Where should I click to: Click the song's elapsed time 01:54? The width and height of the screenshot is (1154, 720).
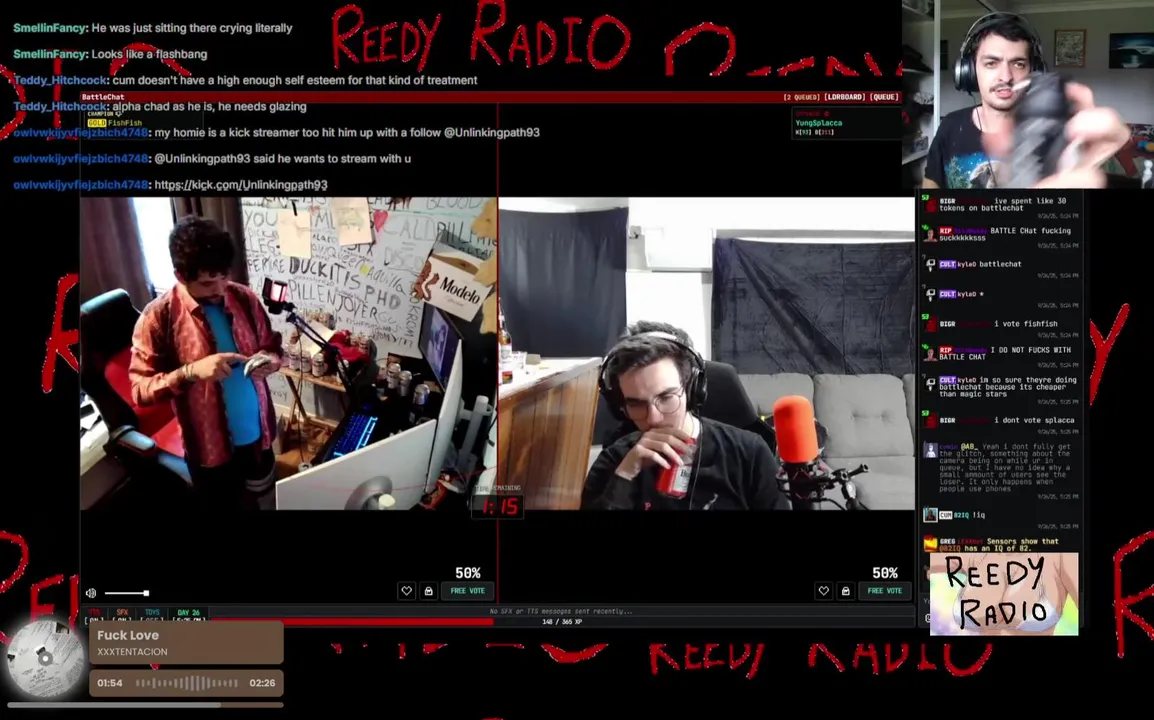click(110, 683)
